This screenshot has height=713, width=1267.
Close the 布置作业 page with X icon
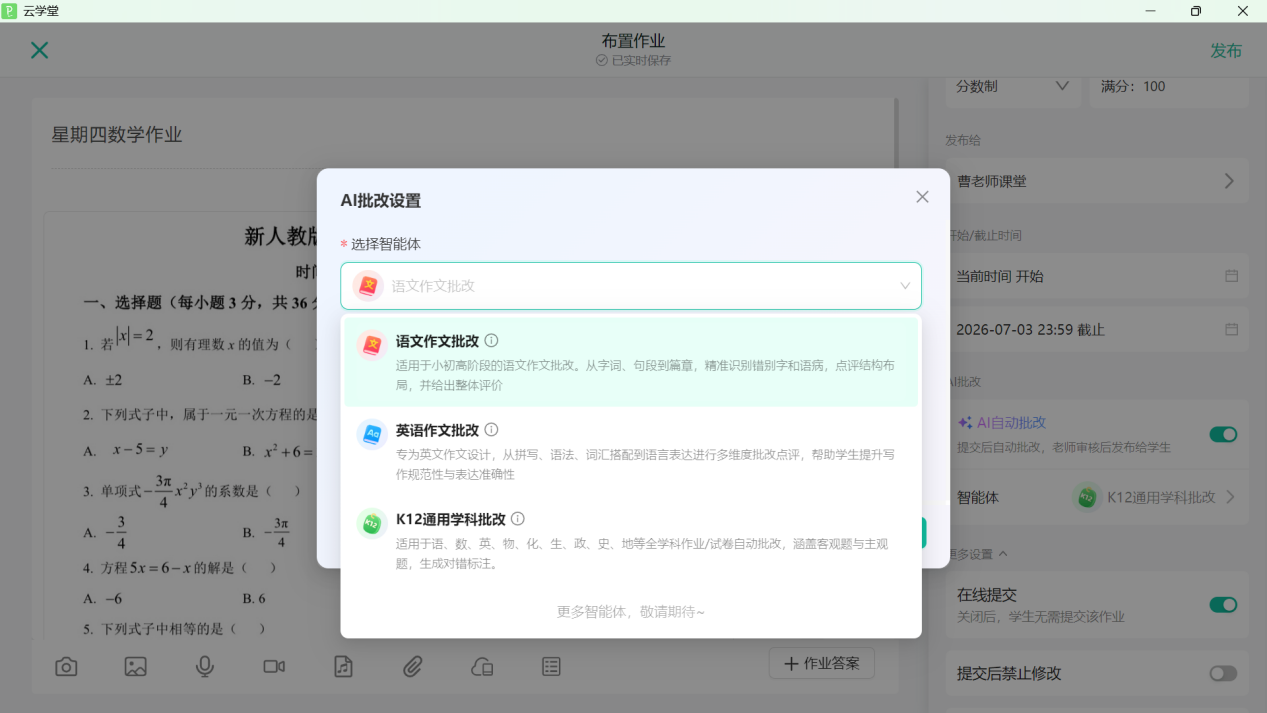(x=39, y=50)
